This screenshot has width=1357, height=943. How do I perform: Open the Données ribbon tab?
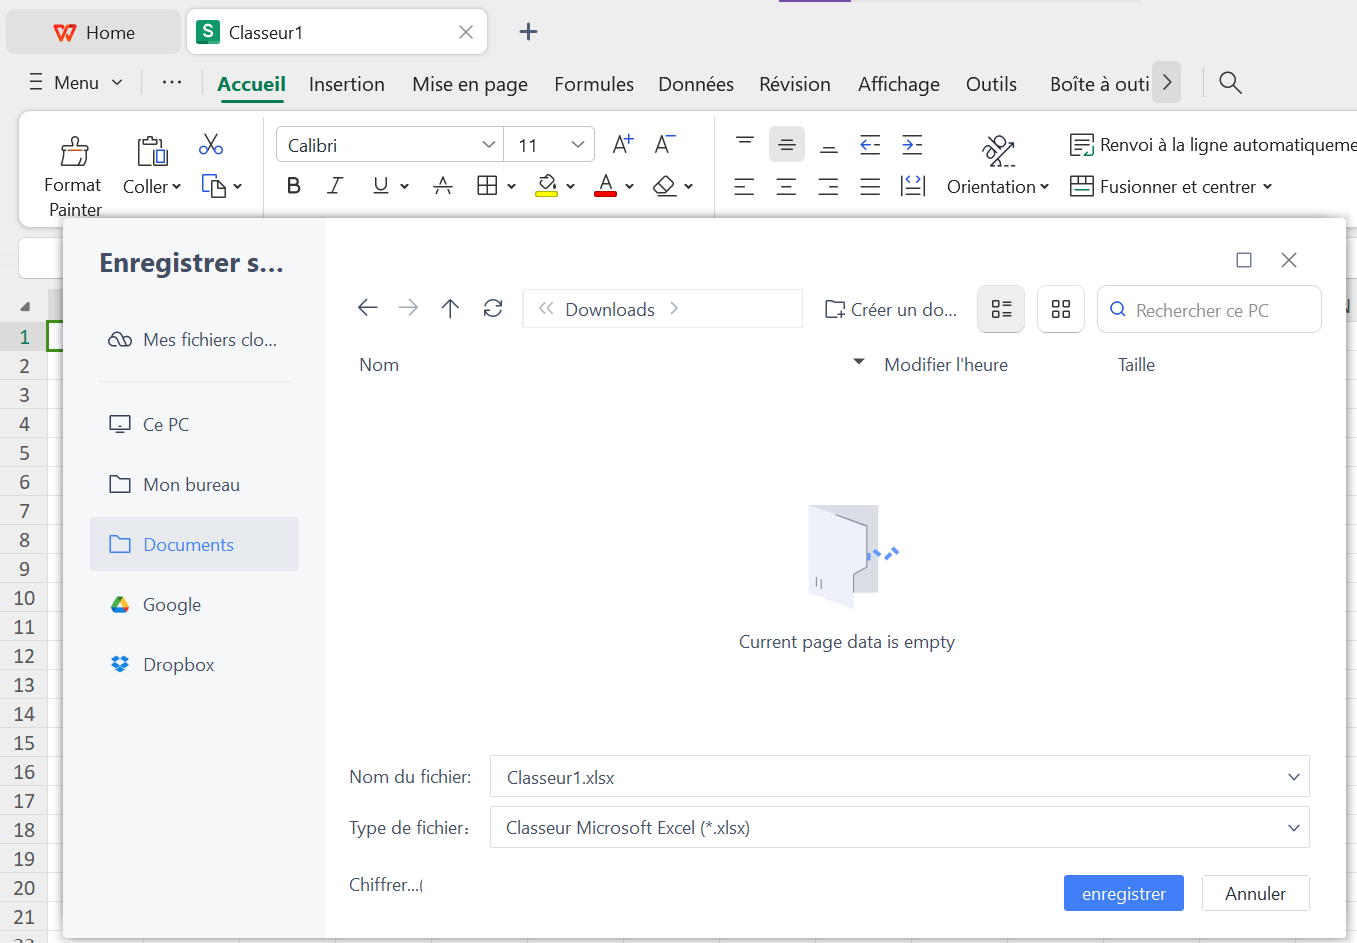point(695,84)
